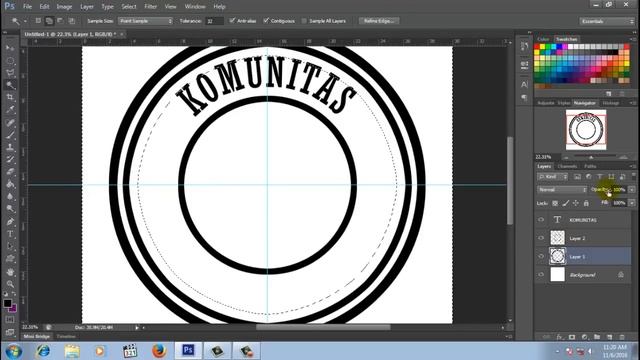Select the Healing Brush tool

point(10,123)
